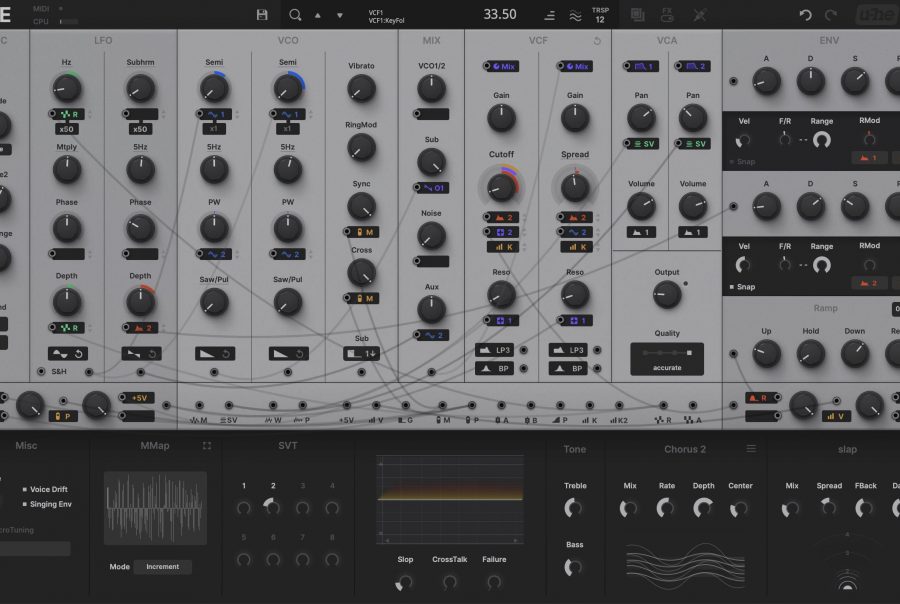
Task: Open the first VCF LP3 filter type selector
Action: [x=496, y=350]
